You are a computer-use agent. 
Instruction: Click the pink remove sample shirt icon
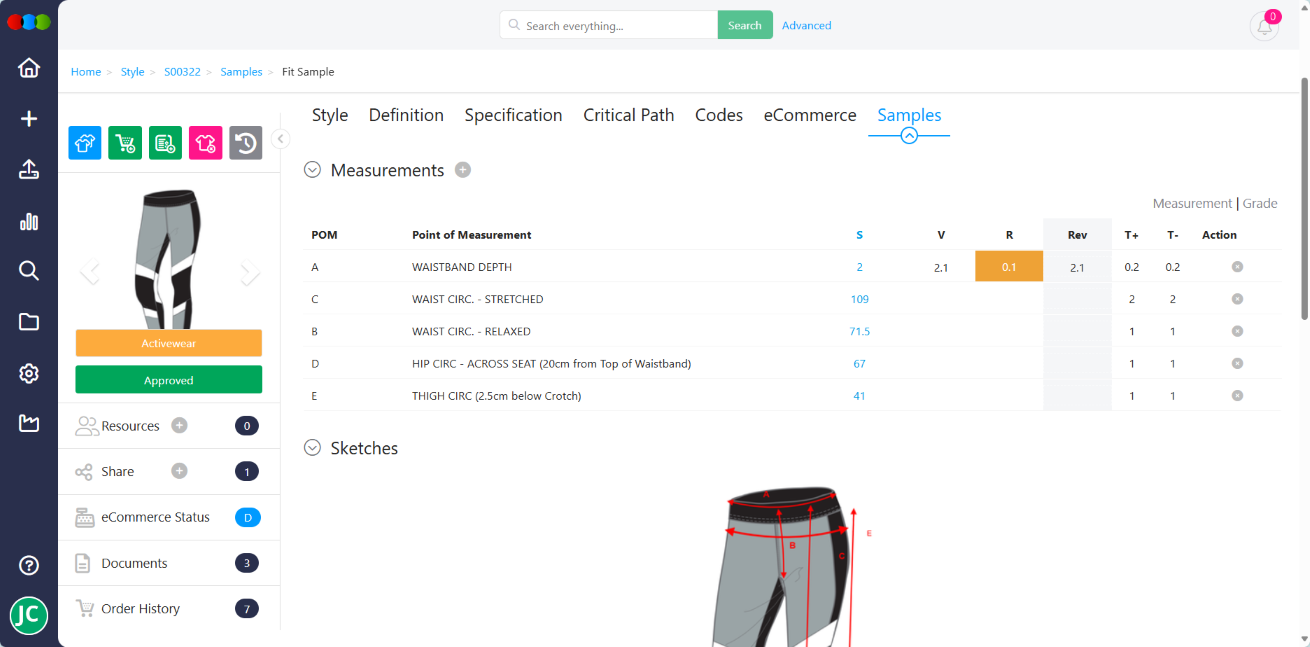tap(205, 143)
